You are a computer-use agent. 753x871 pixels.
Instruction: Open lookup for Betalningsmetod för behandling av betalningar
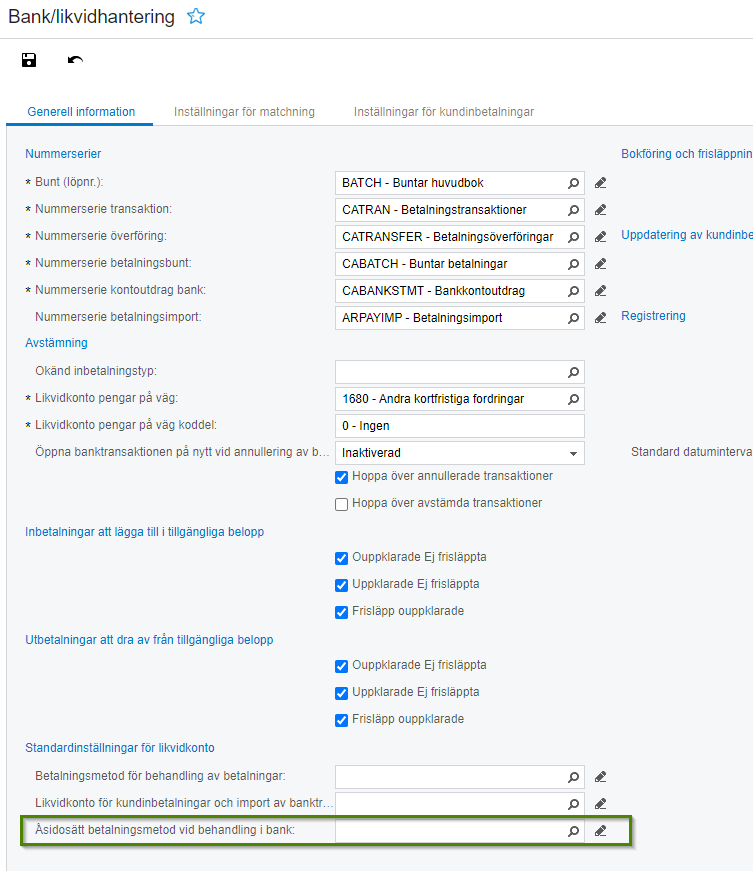tap(573, 777)
